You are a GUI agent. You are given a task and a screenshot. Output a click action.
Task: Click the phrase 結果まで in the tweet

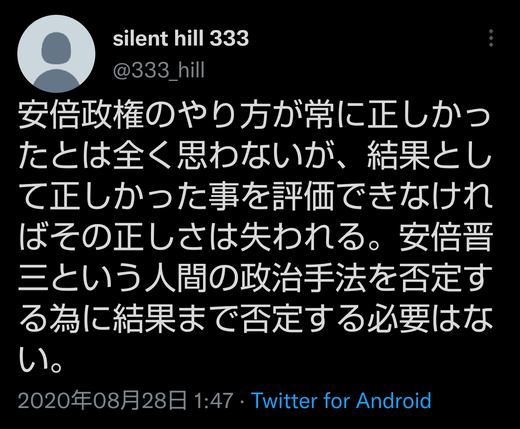(176, 316)
